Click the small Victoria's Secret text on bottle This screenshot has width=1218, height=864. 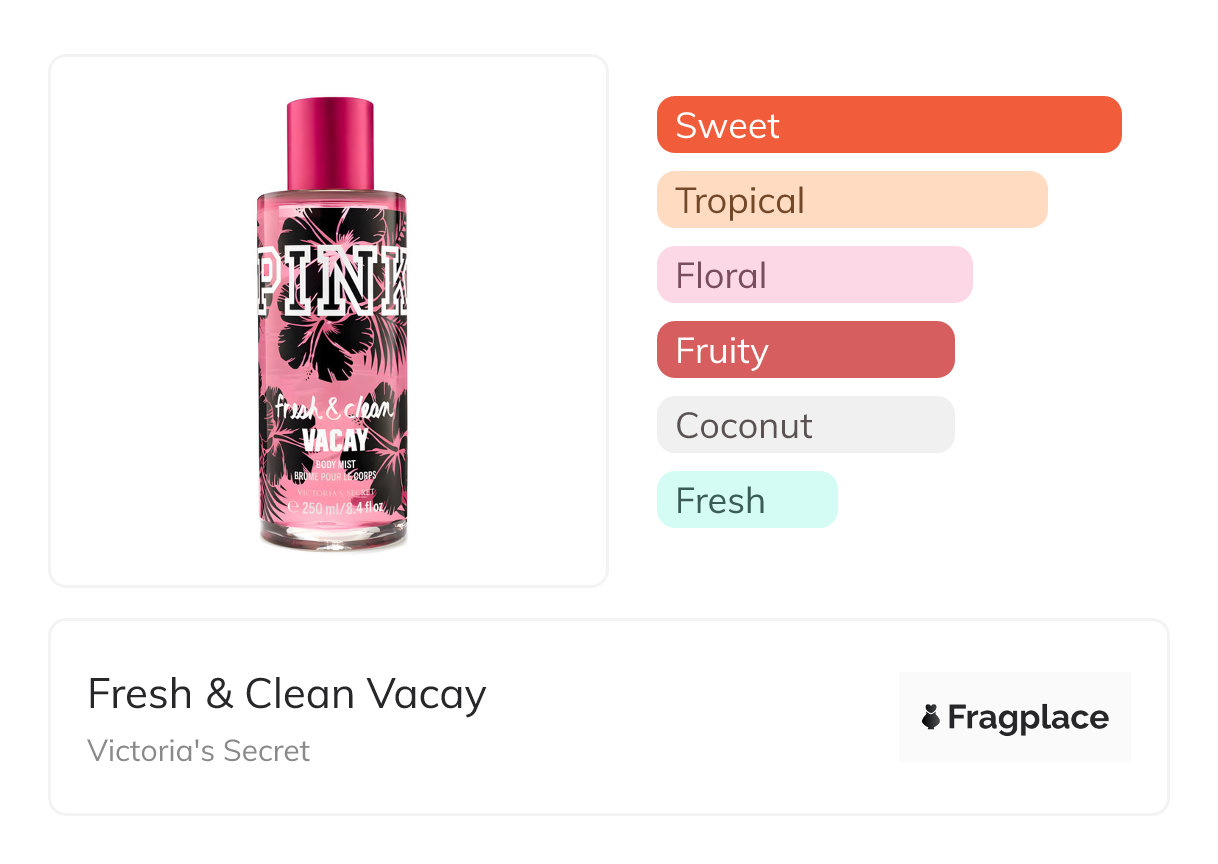pos(335,491)
